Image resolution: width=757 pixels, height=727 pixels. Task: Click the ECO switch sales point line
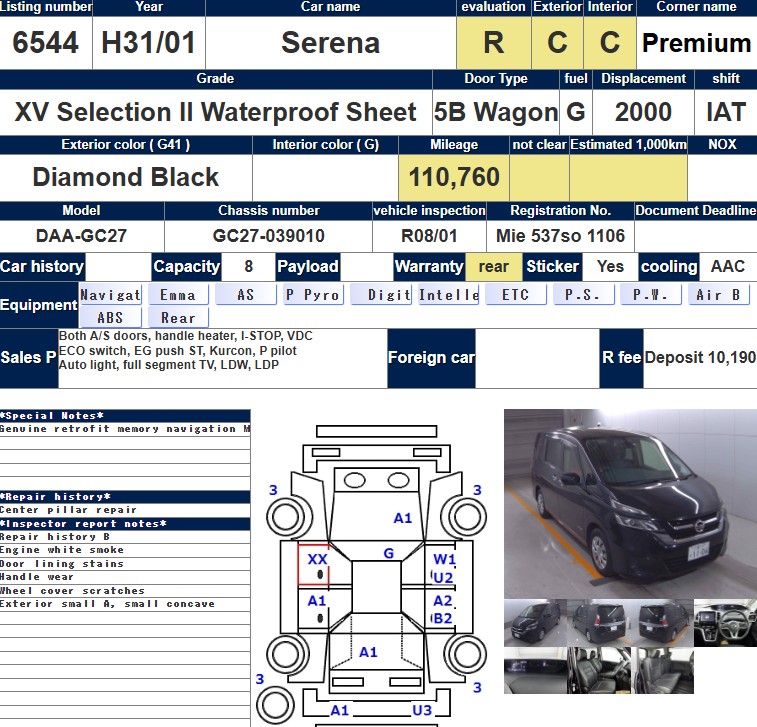[178, 350]
